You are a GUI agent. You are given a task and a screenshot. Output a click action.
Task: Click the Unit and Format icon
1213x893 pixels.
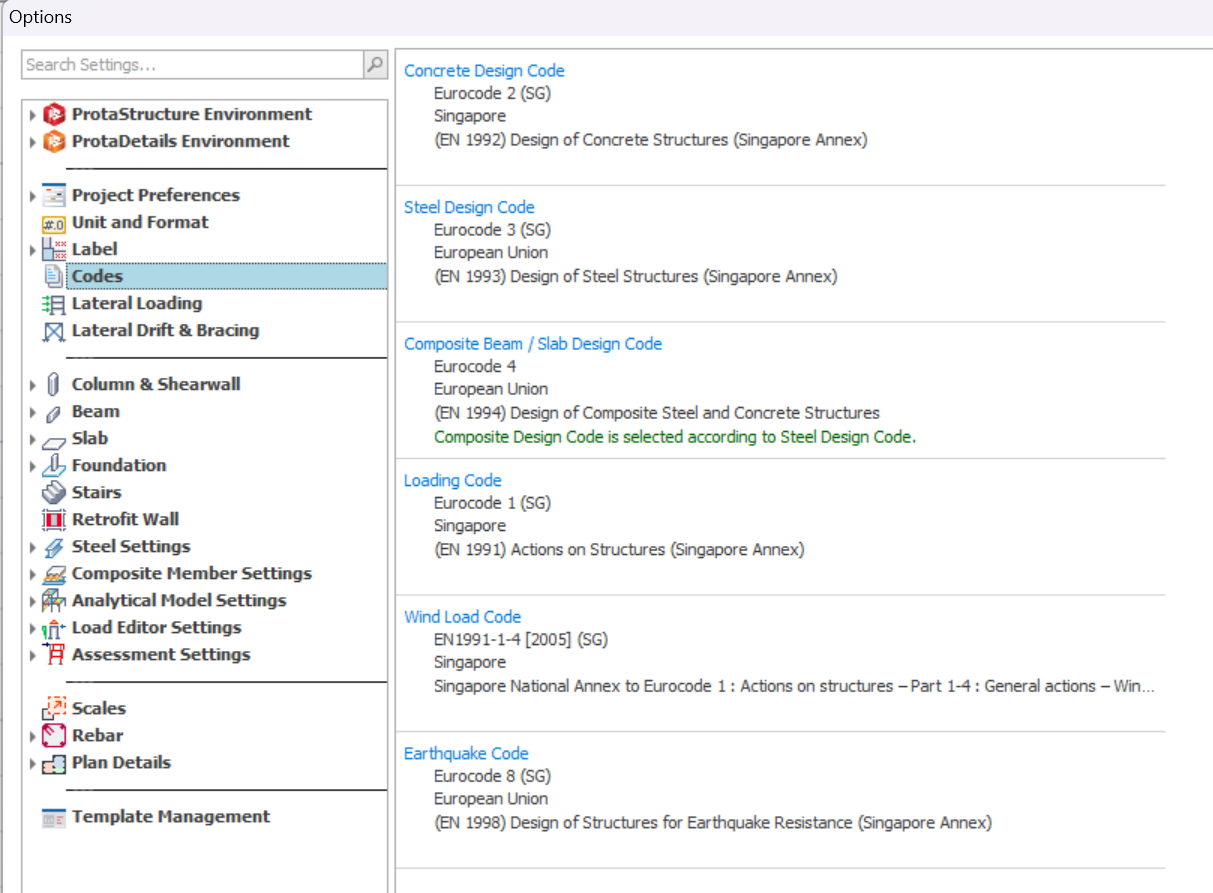point(54,223)
